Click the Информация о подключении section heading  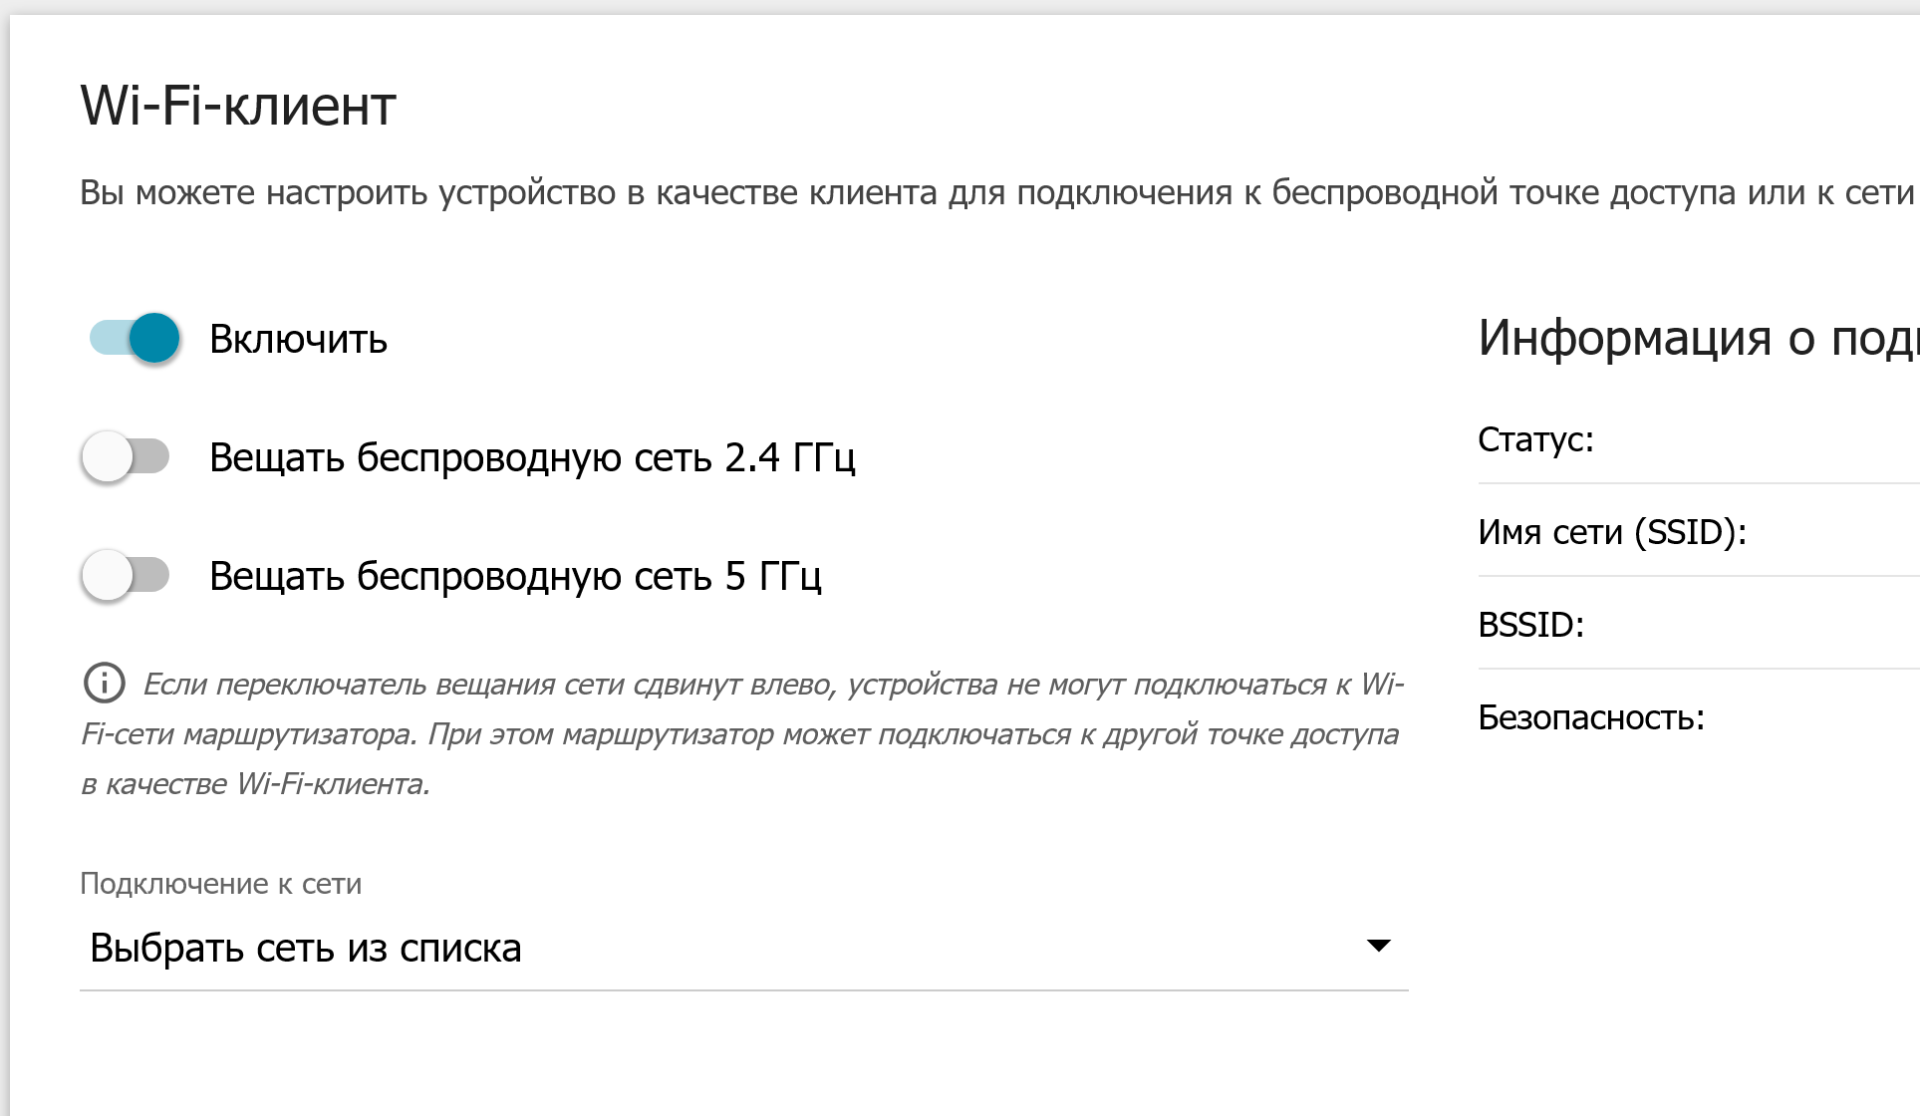click(x=1699, y=338)
